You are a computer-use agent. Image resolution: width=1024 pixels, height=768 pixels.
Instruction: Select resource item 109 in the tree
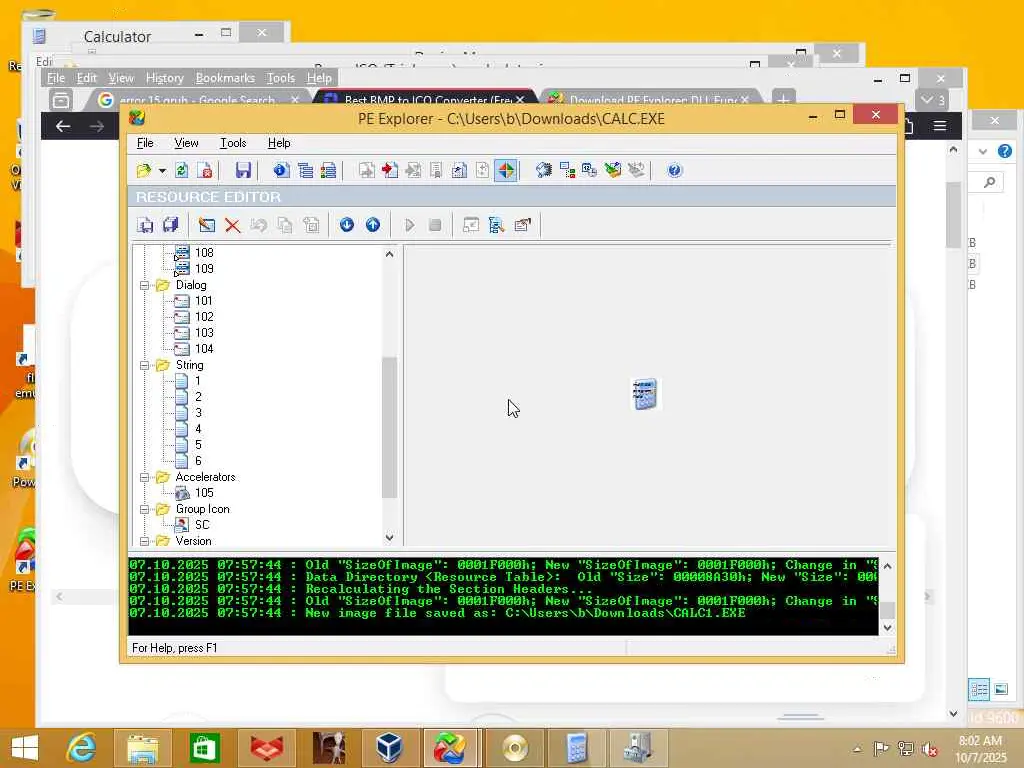click(204, 269)
